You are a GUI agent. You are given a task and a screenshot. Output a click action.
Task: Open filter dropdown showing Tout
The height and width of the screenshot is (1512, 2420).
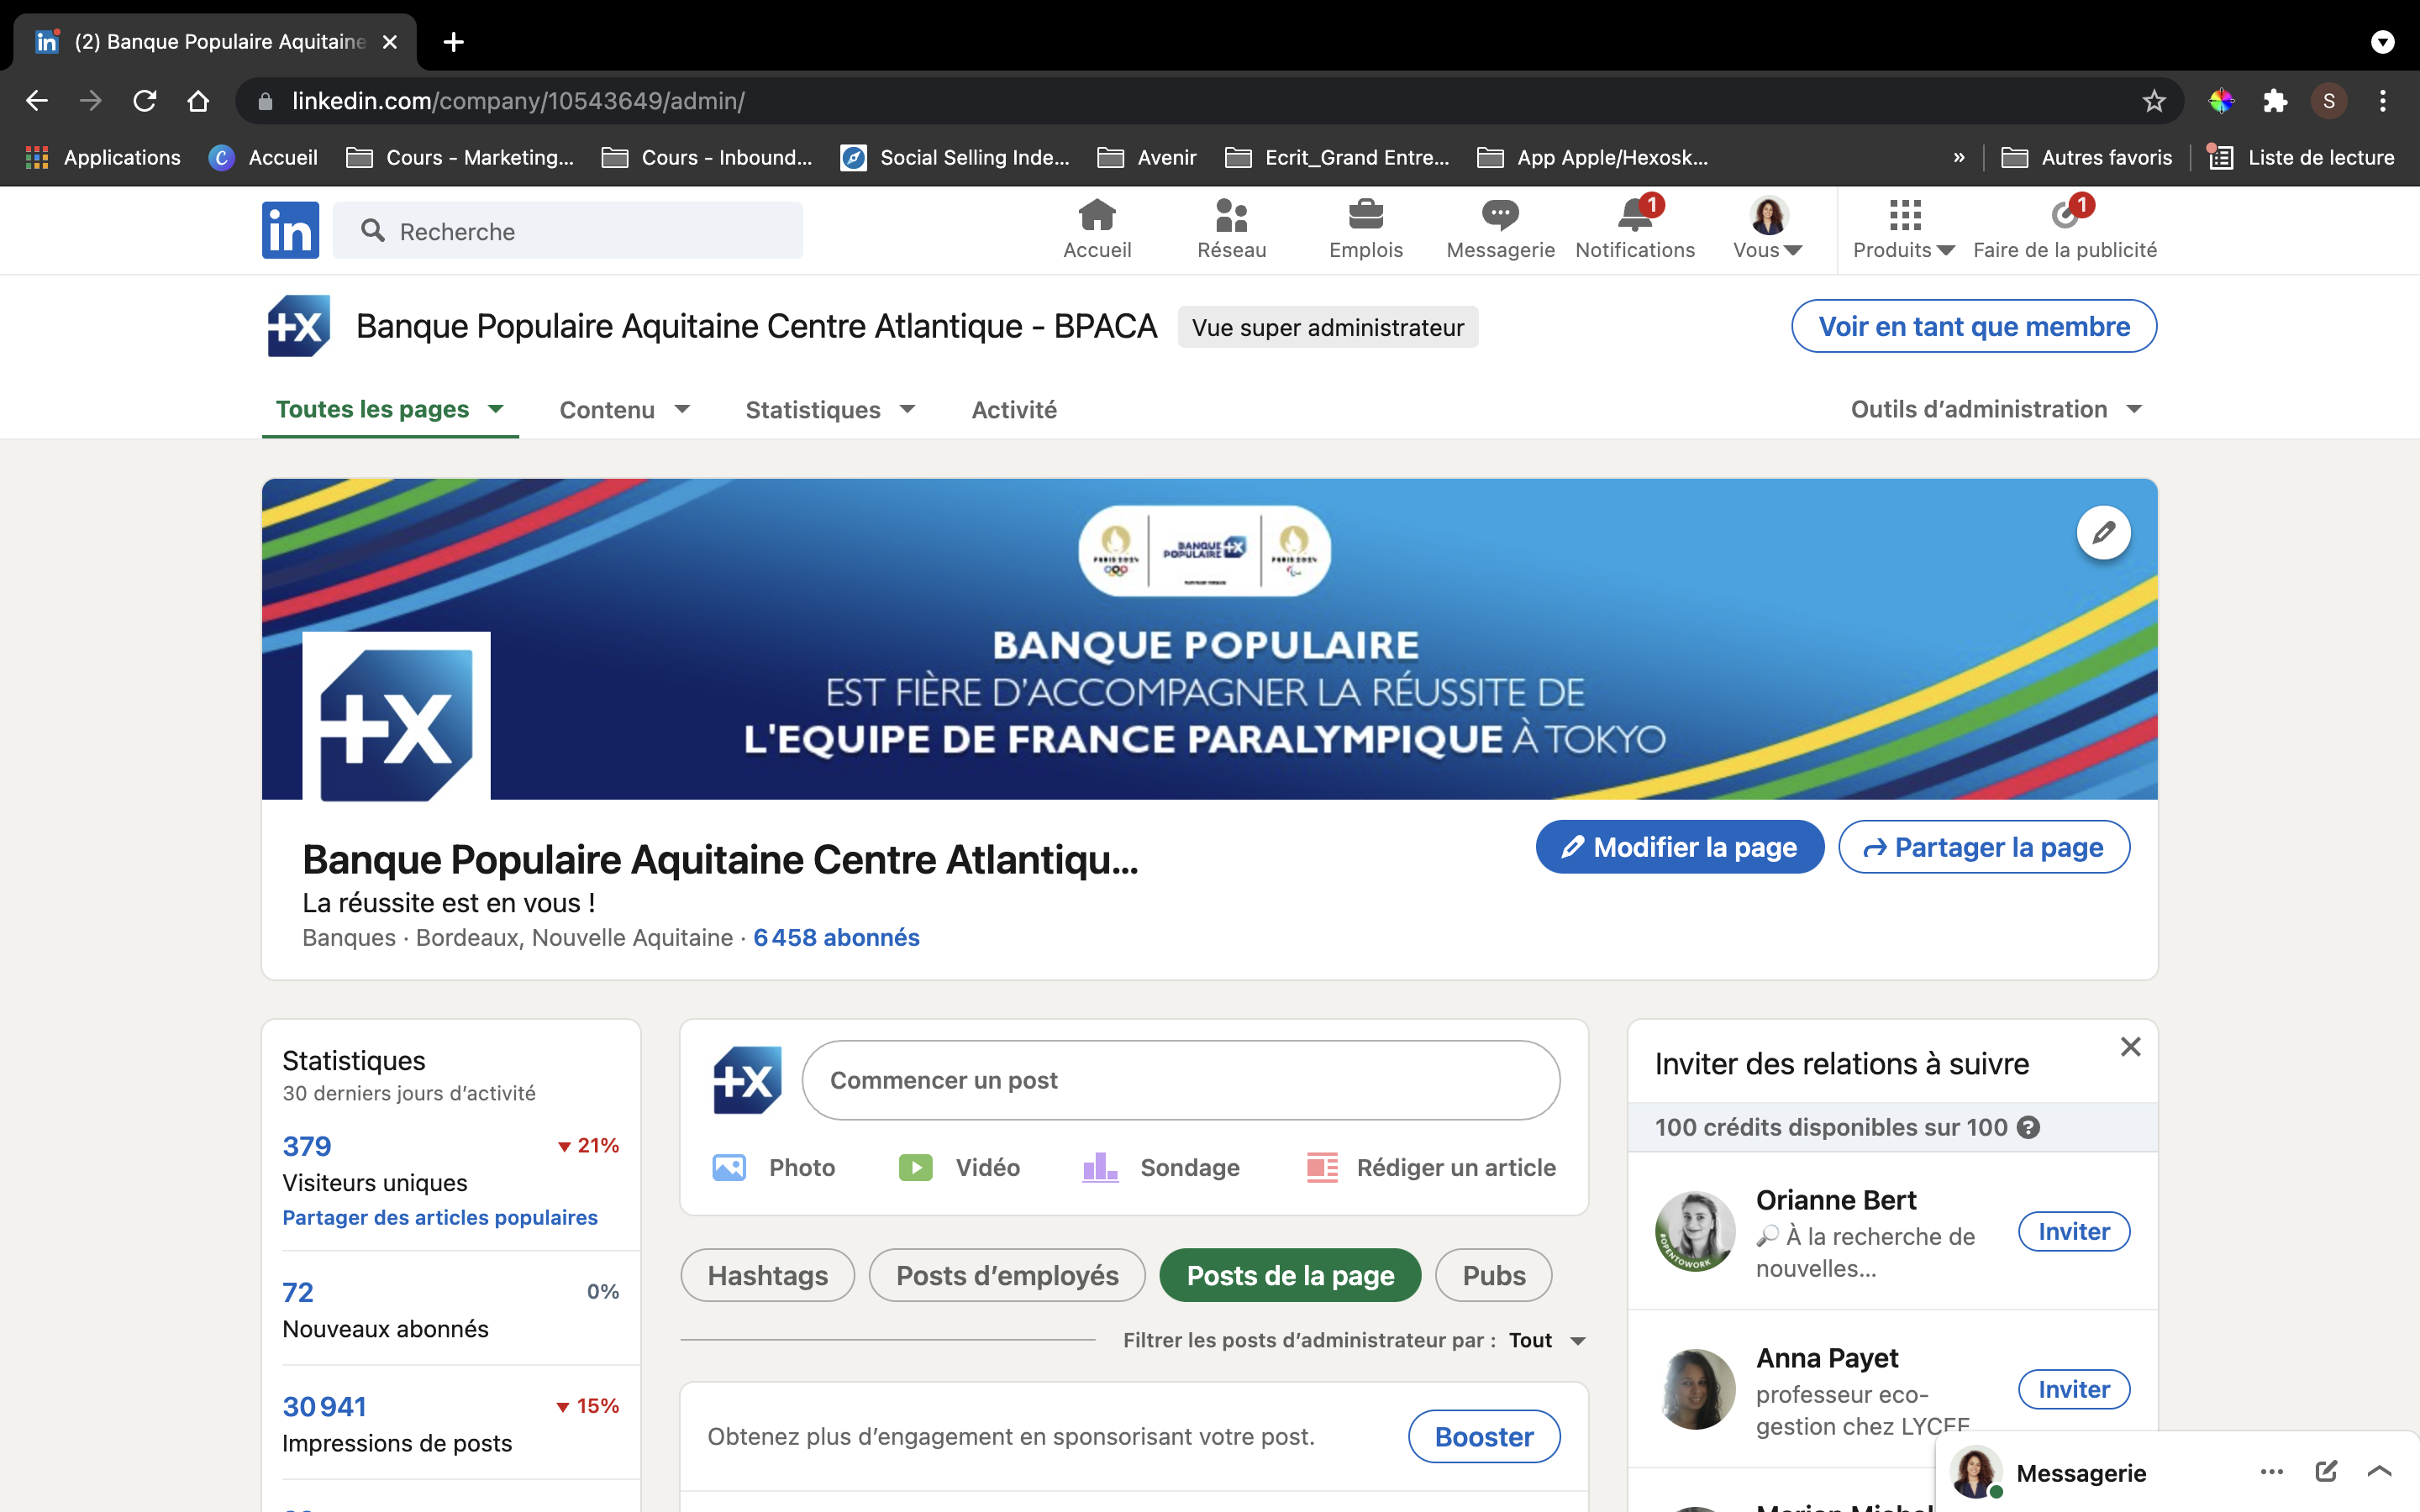1546,1340
